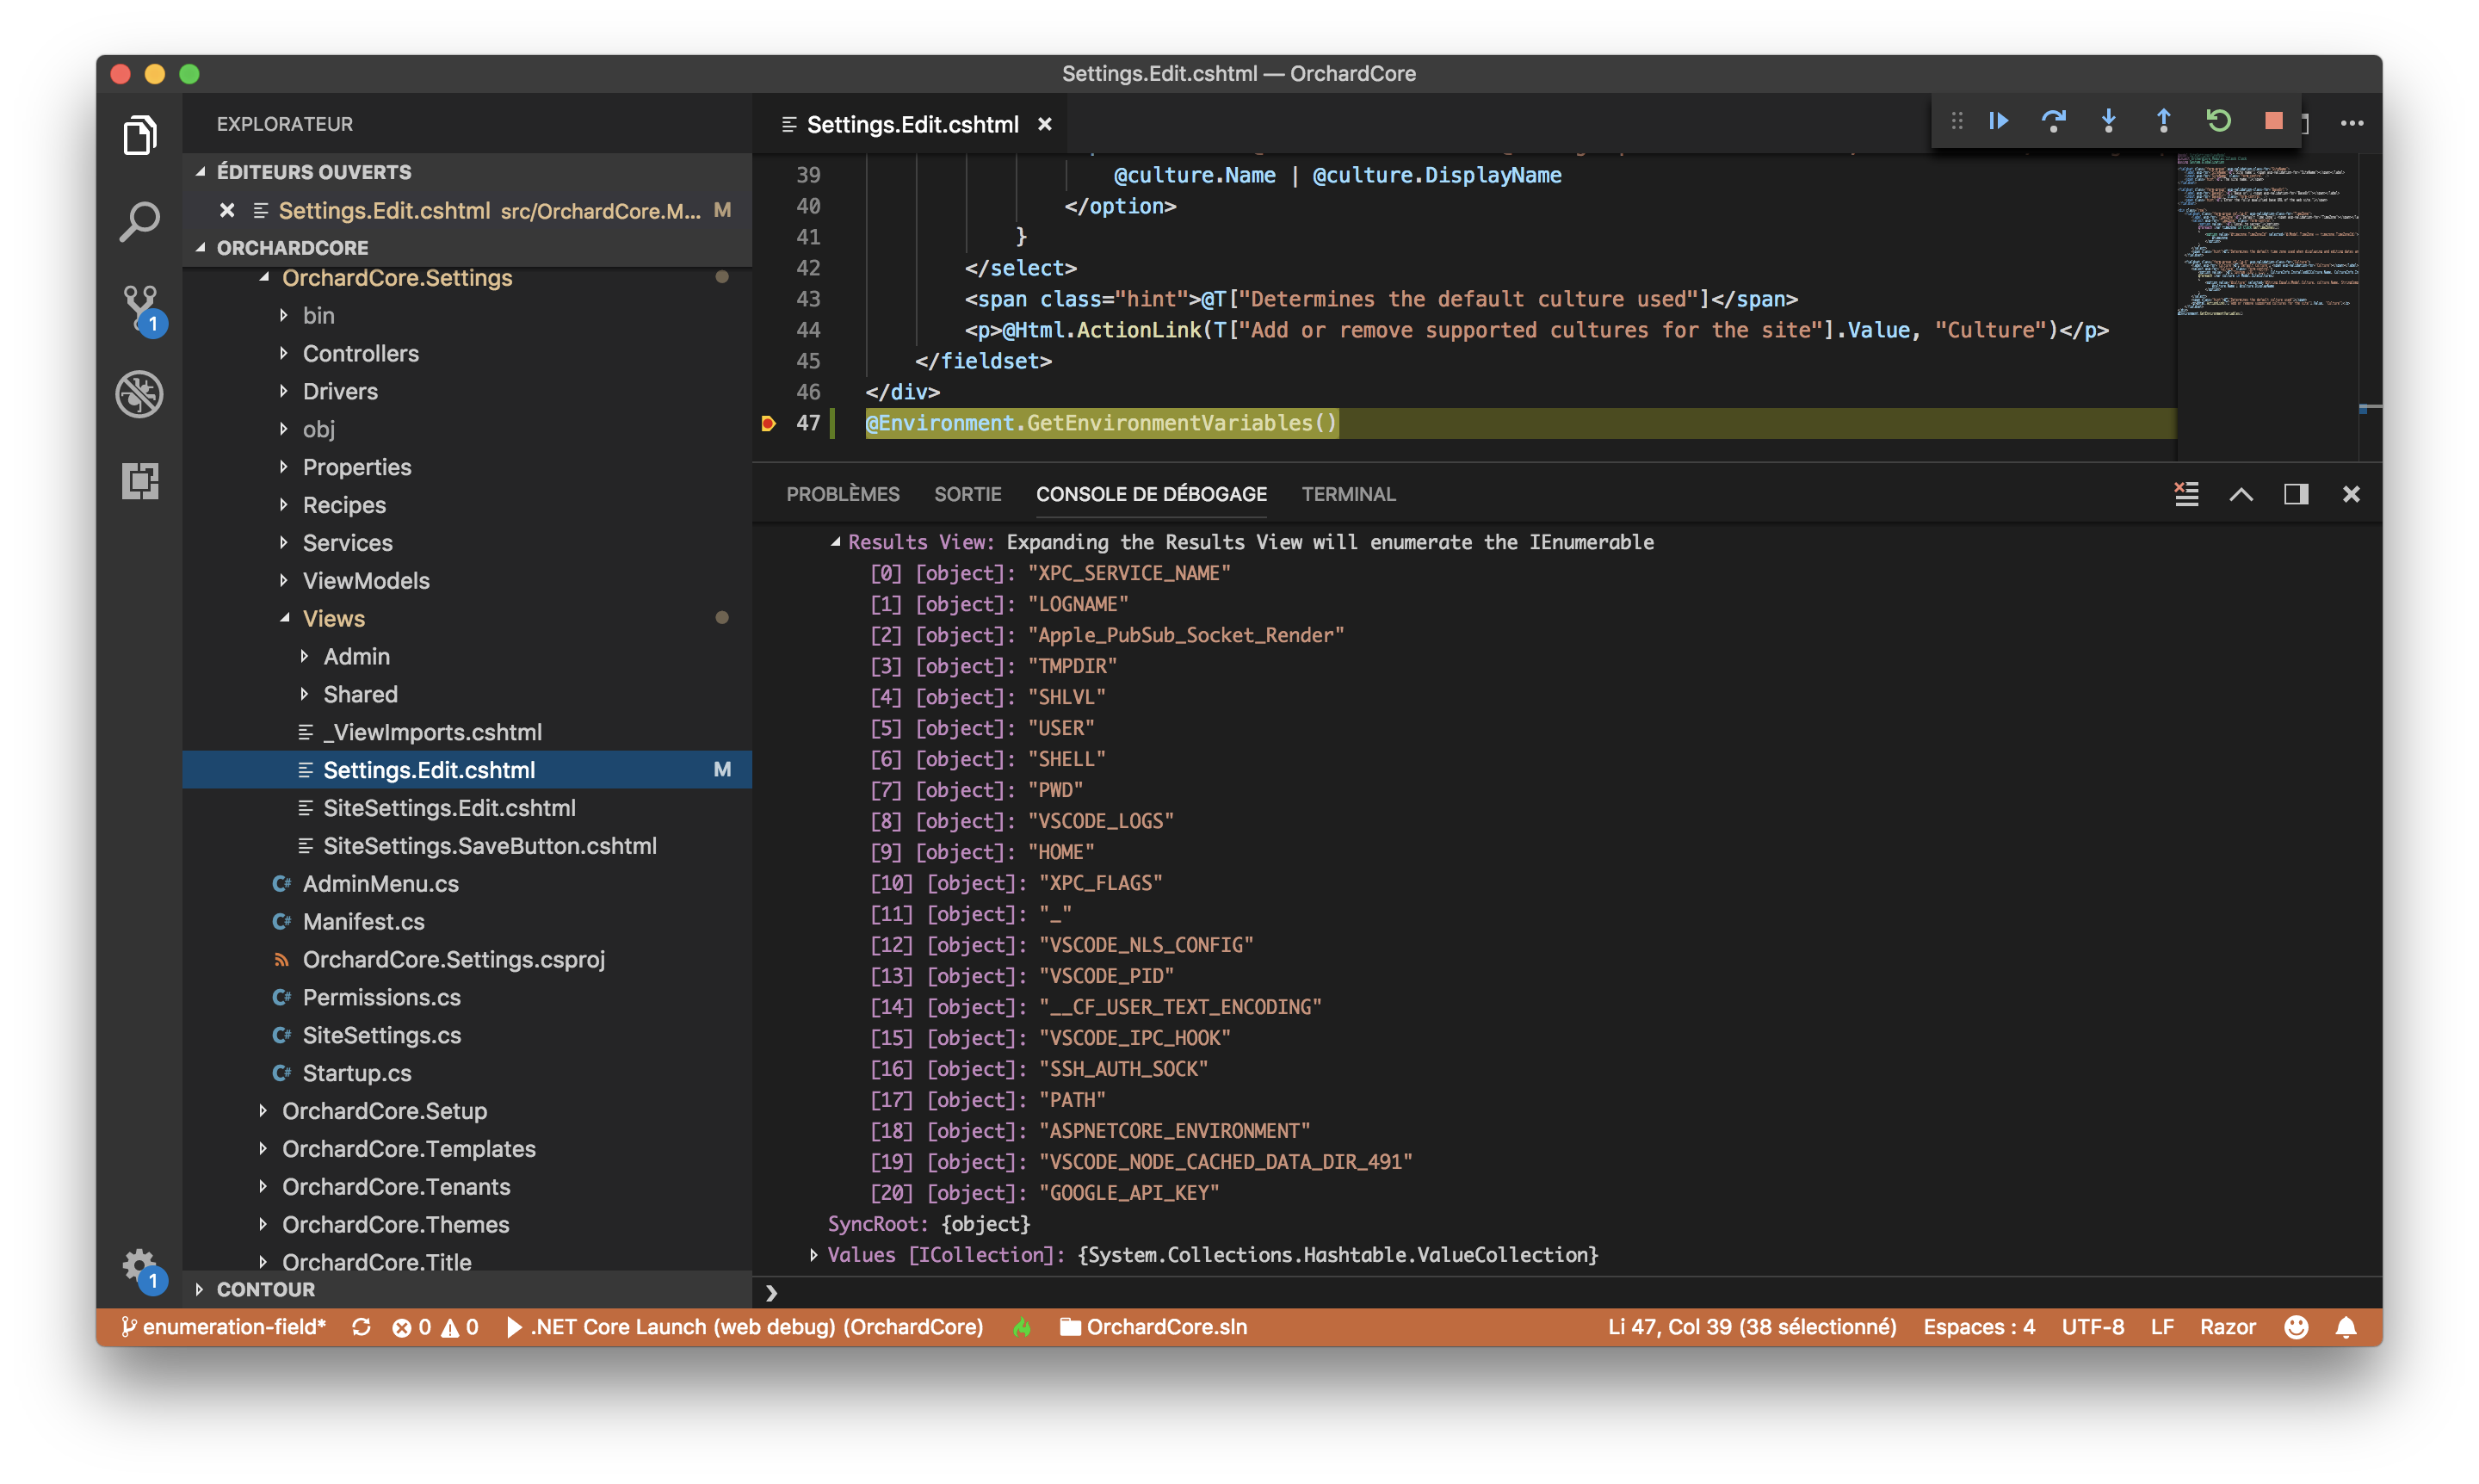Toggle the breakpoint on line 47
2479x1484 pixels.
point(768,423)
